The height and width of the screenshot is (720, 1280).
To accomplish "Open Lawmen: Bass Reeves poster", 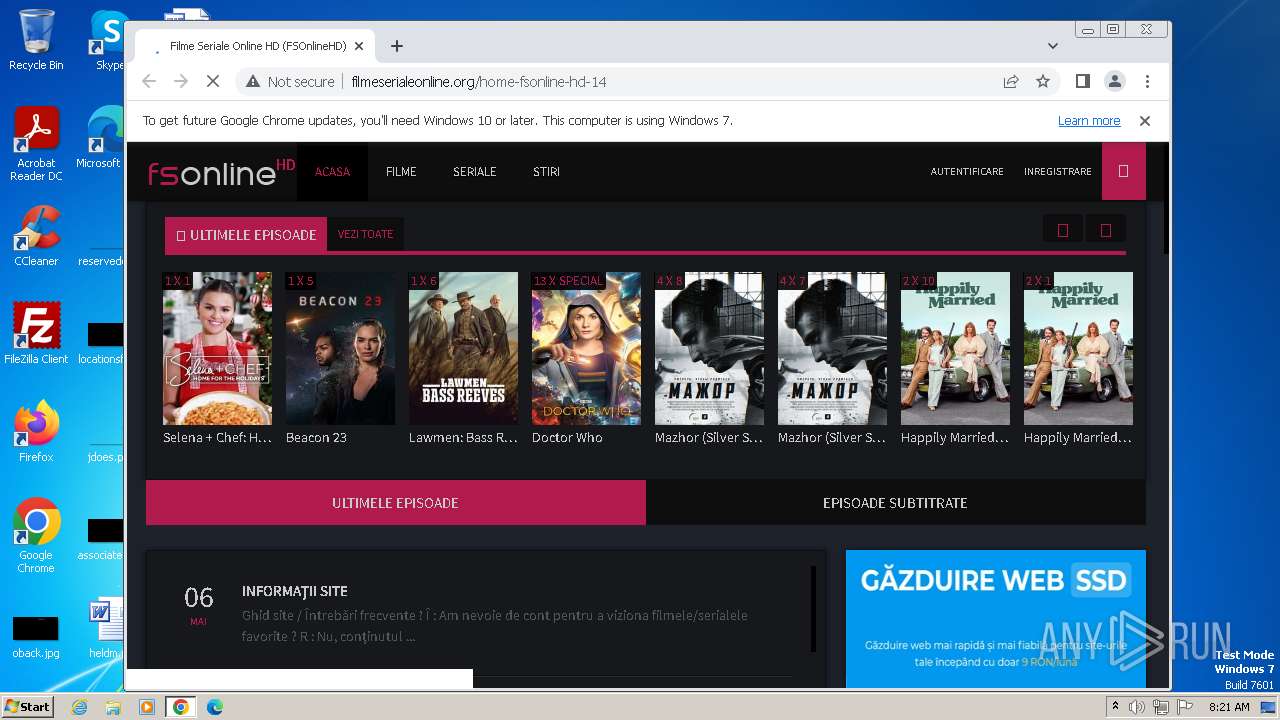I will [x=463, y=348].
